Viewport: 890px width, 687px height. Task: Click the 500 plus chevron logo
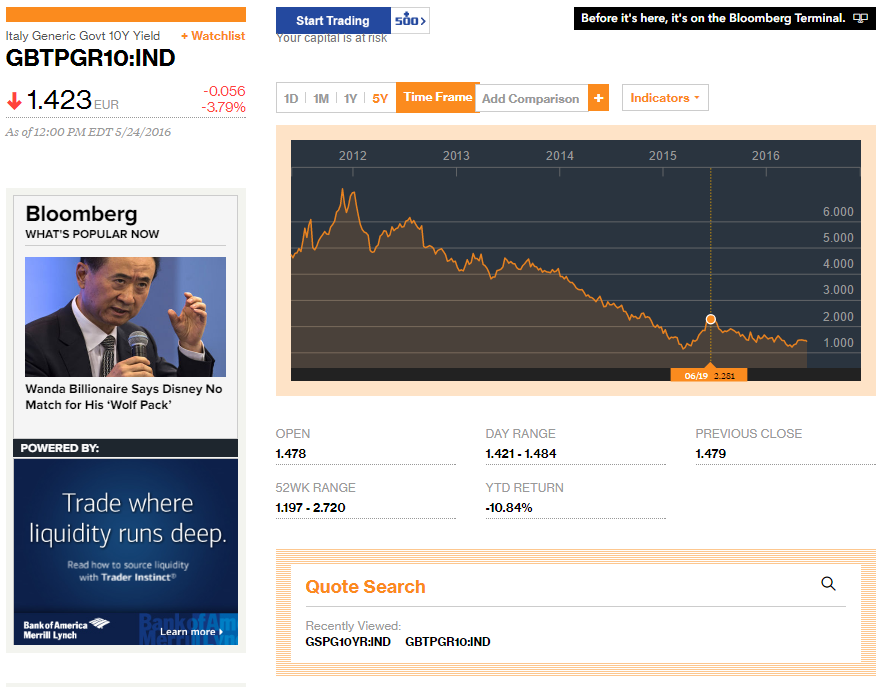pos(410,20)
